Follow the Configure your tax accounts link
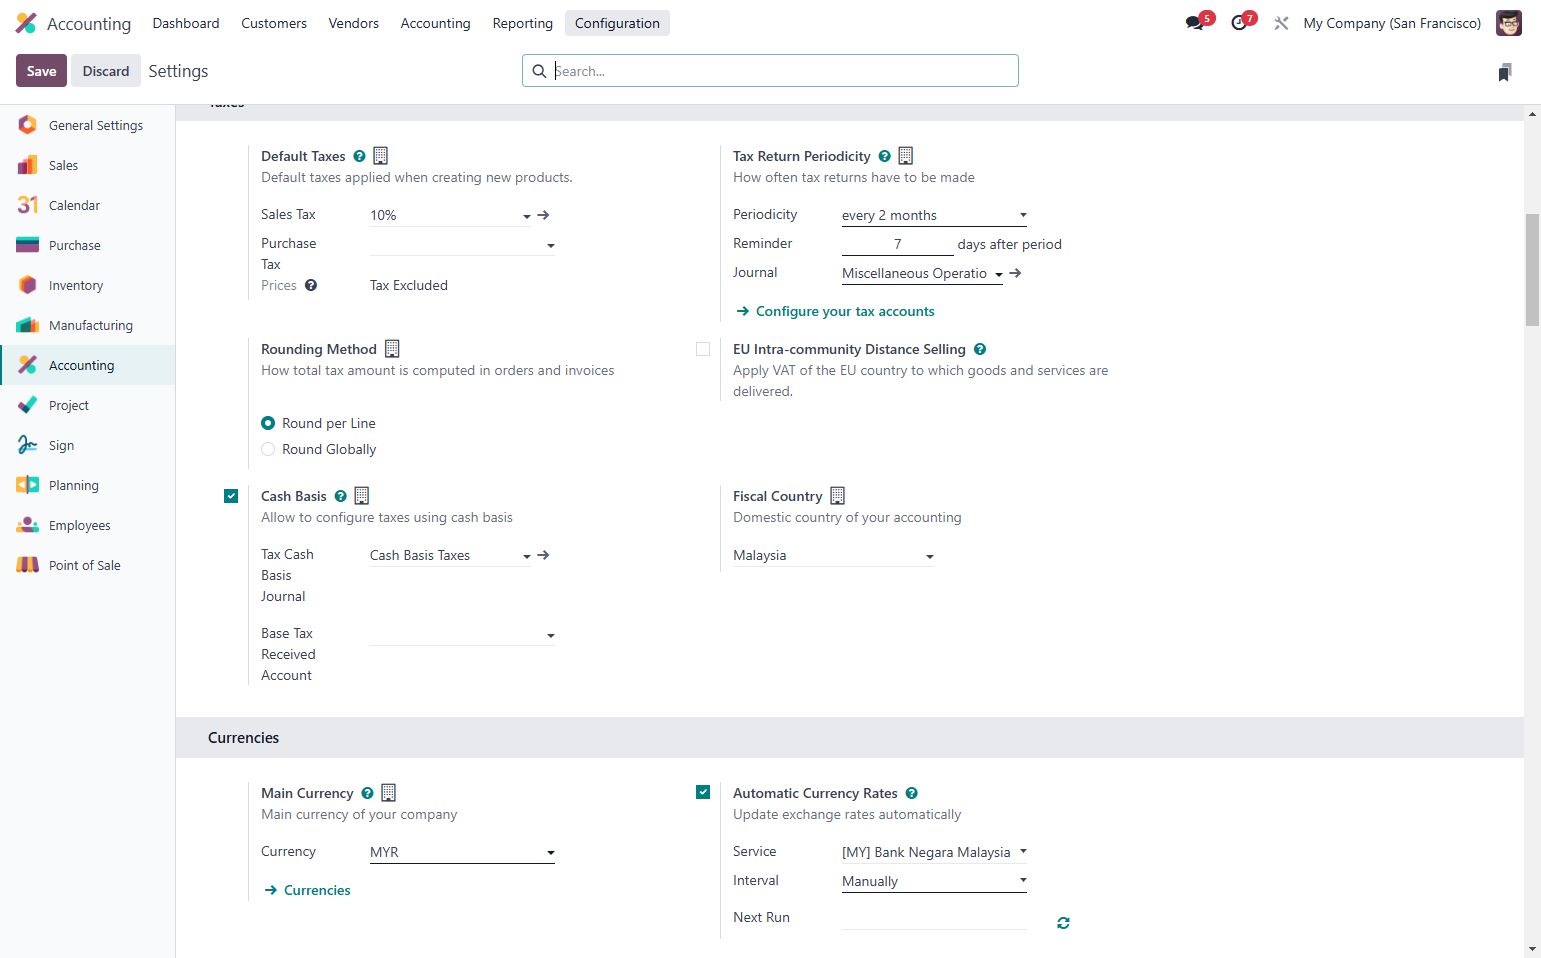The height and width of the screenshot is (958, 1541). point(845,311)
